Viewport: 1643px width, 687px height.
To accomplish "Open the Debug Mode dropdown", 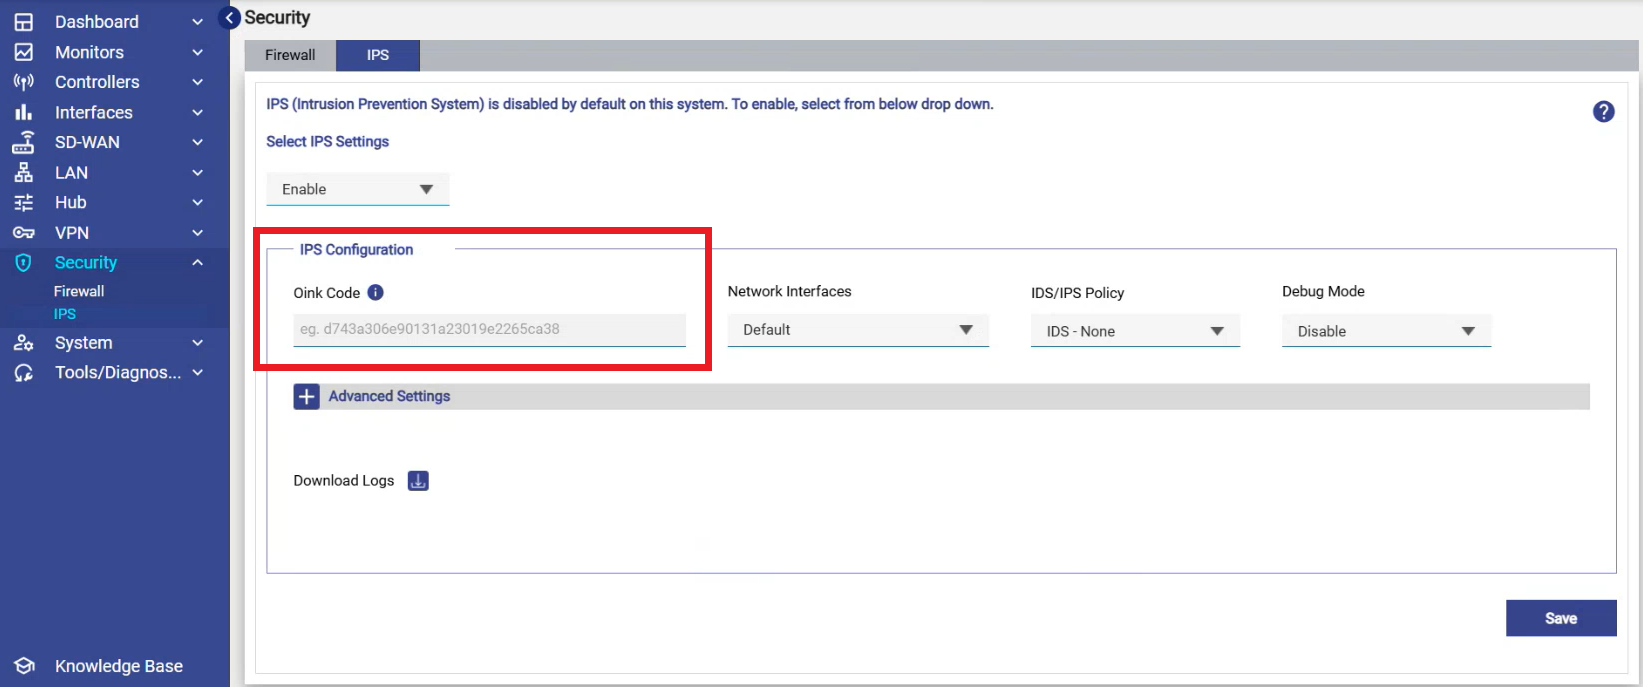I will click(1385, 331).
